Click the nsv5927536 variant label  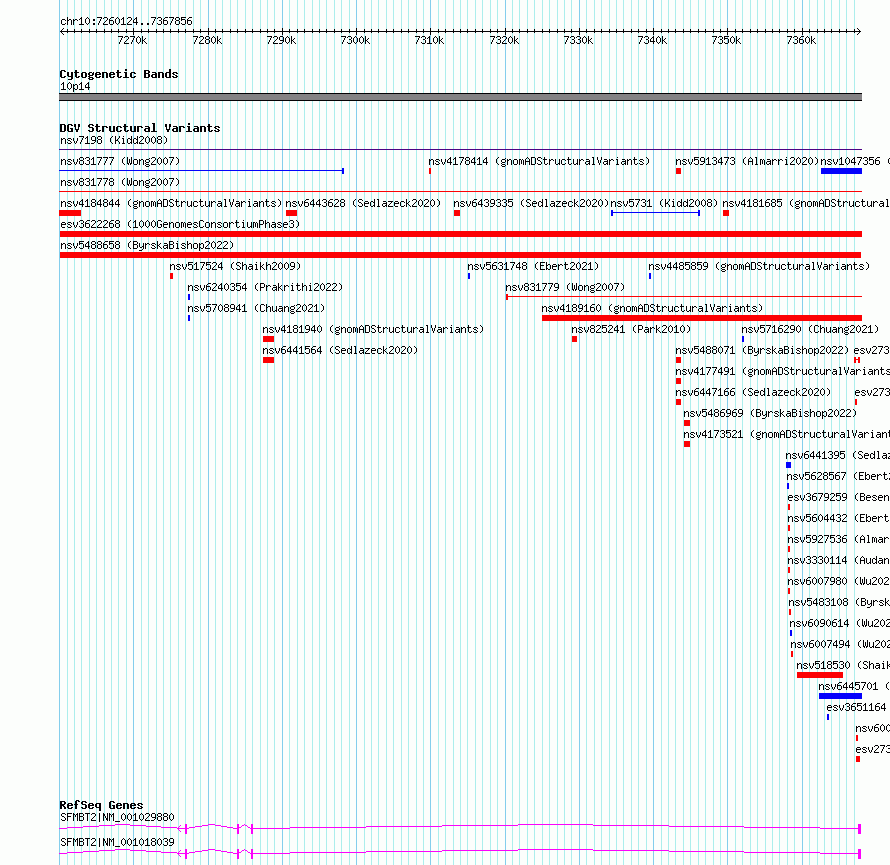pyautogui.click(x=838, y=539)
